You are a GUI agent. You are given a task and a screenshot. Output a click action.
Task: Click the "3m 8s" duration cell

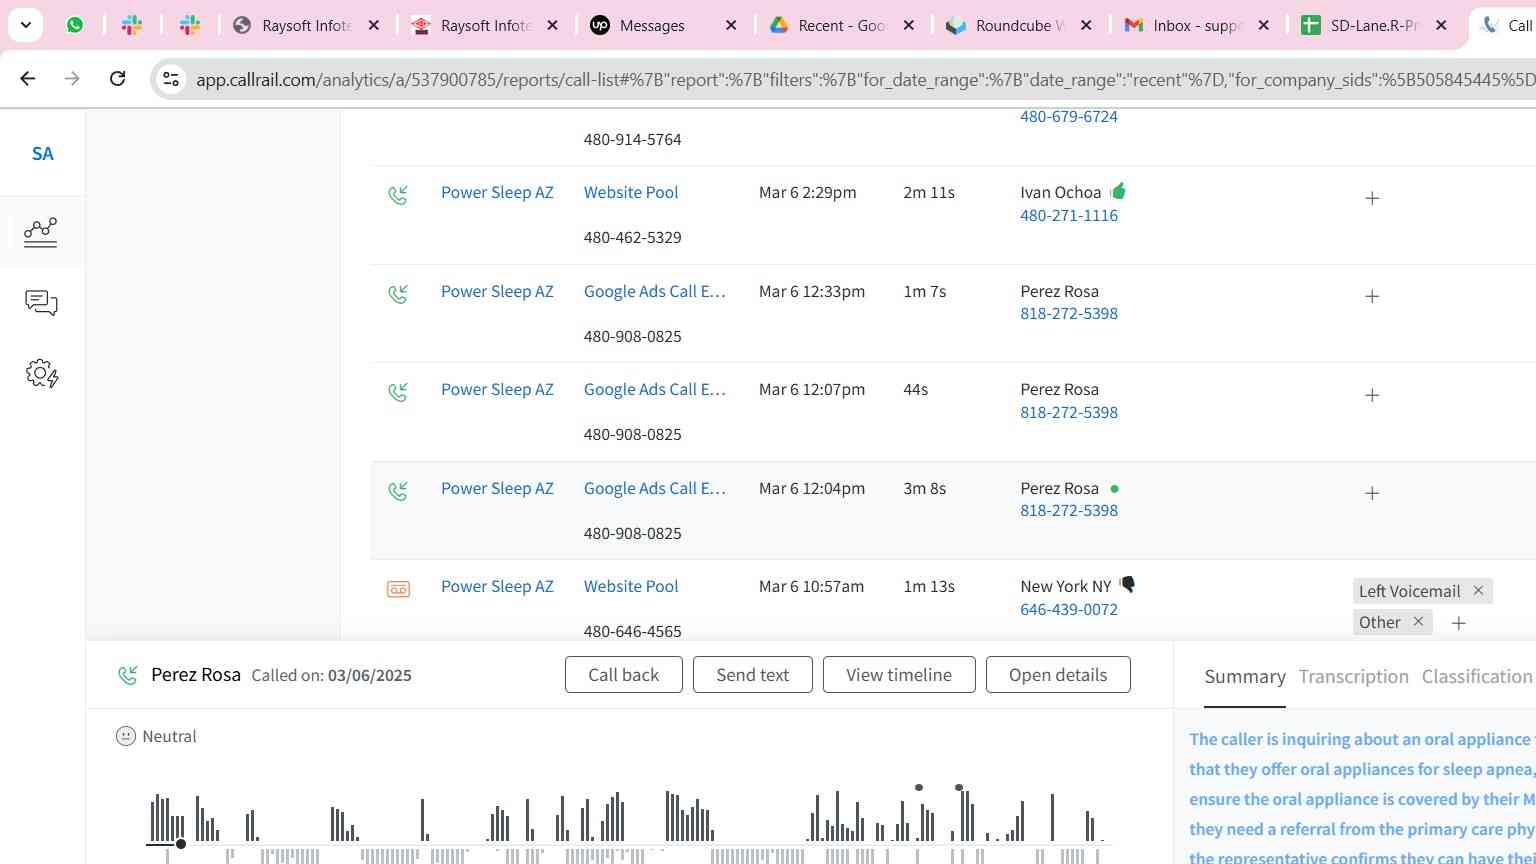click(925, 488)
